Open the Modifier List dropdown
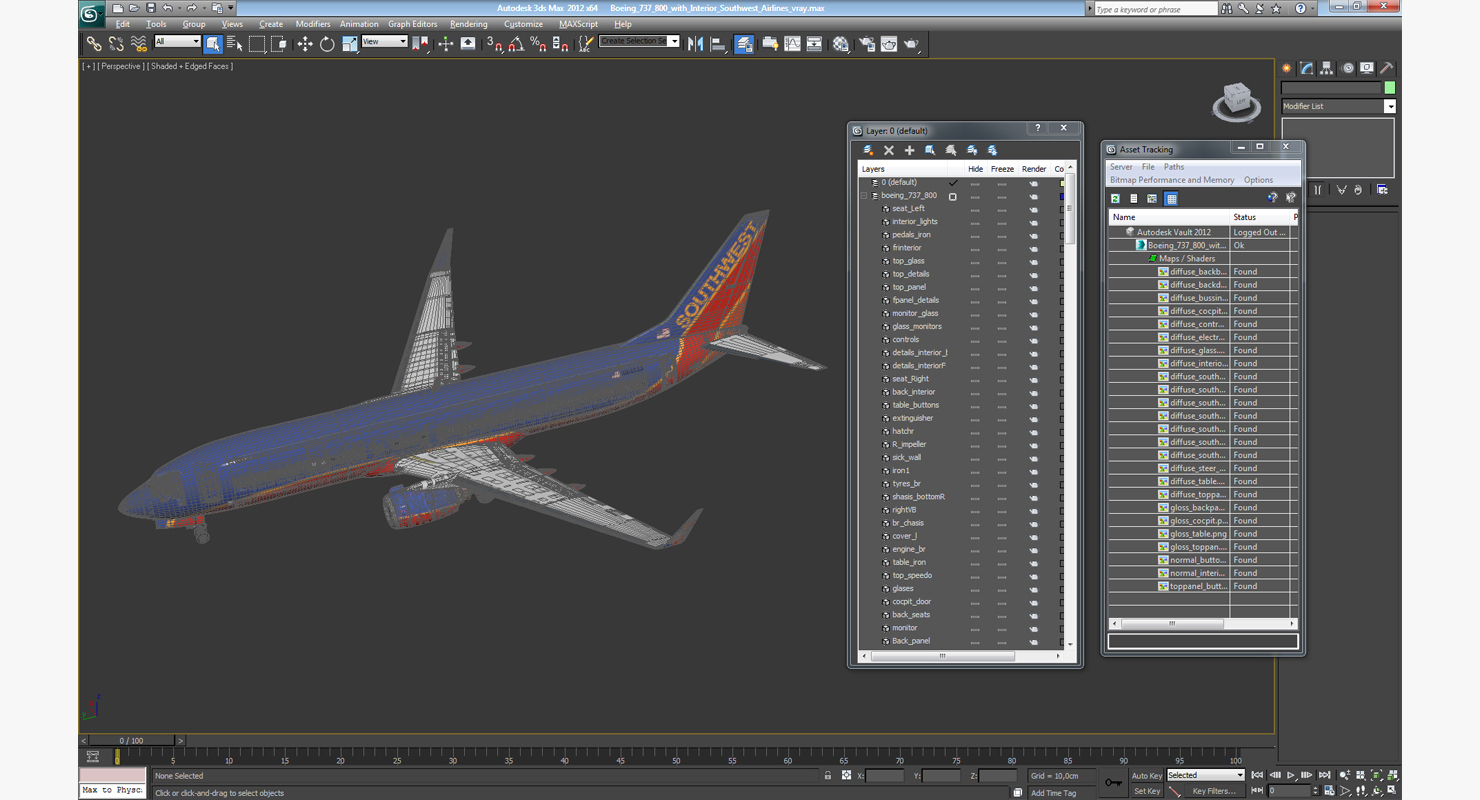The image size is (1480, 800). [1338, 106]
